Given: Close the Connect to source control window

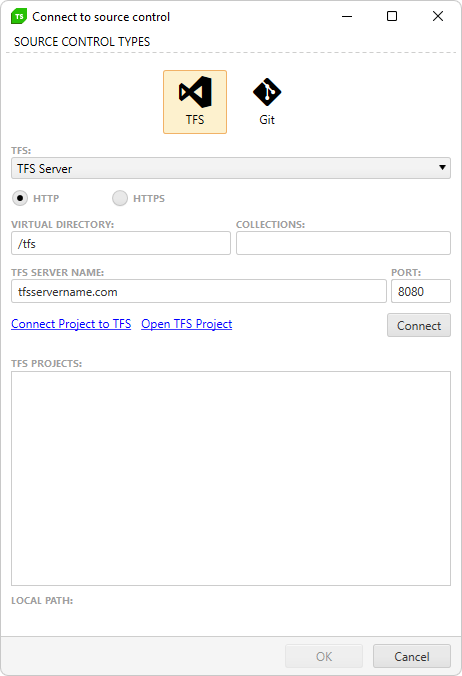Looking at the screenshot, I should 438,16.
